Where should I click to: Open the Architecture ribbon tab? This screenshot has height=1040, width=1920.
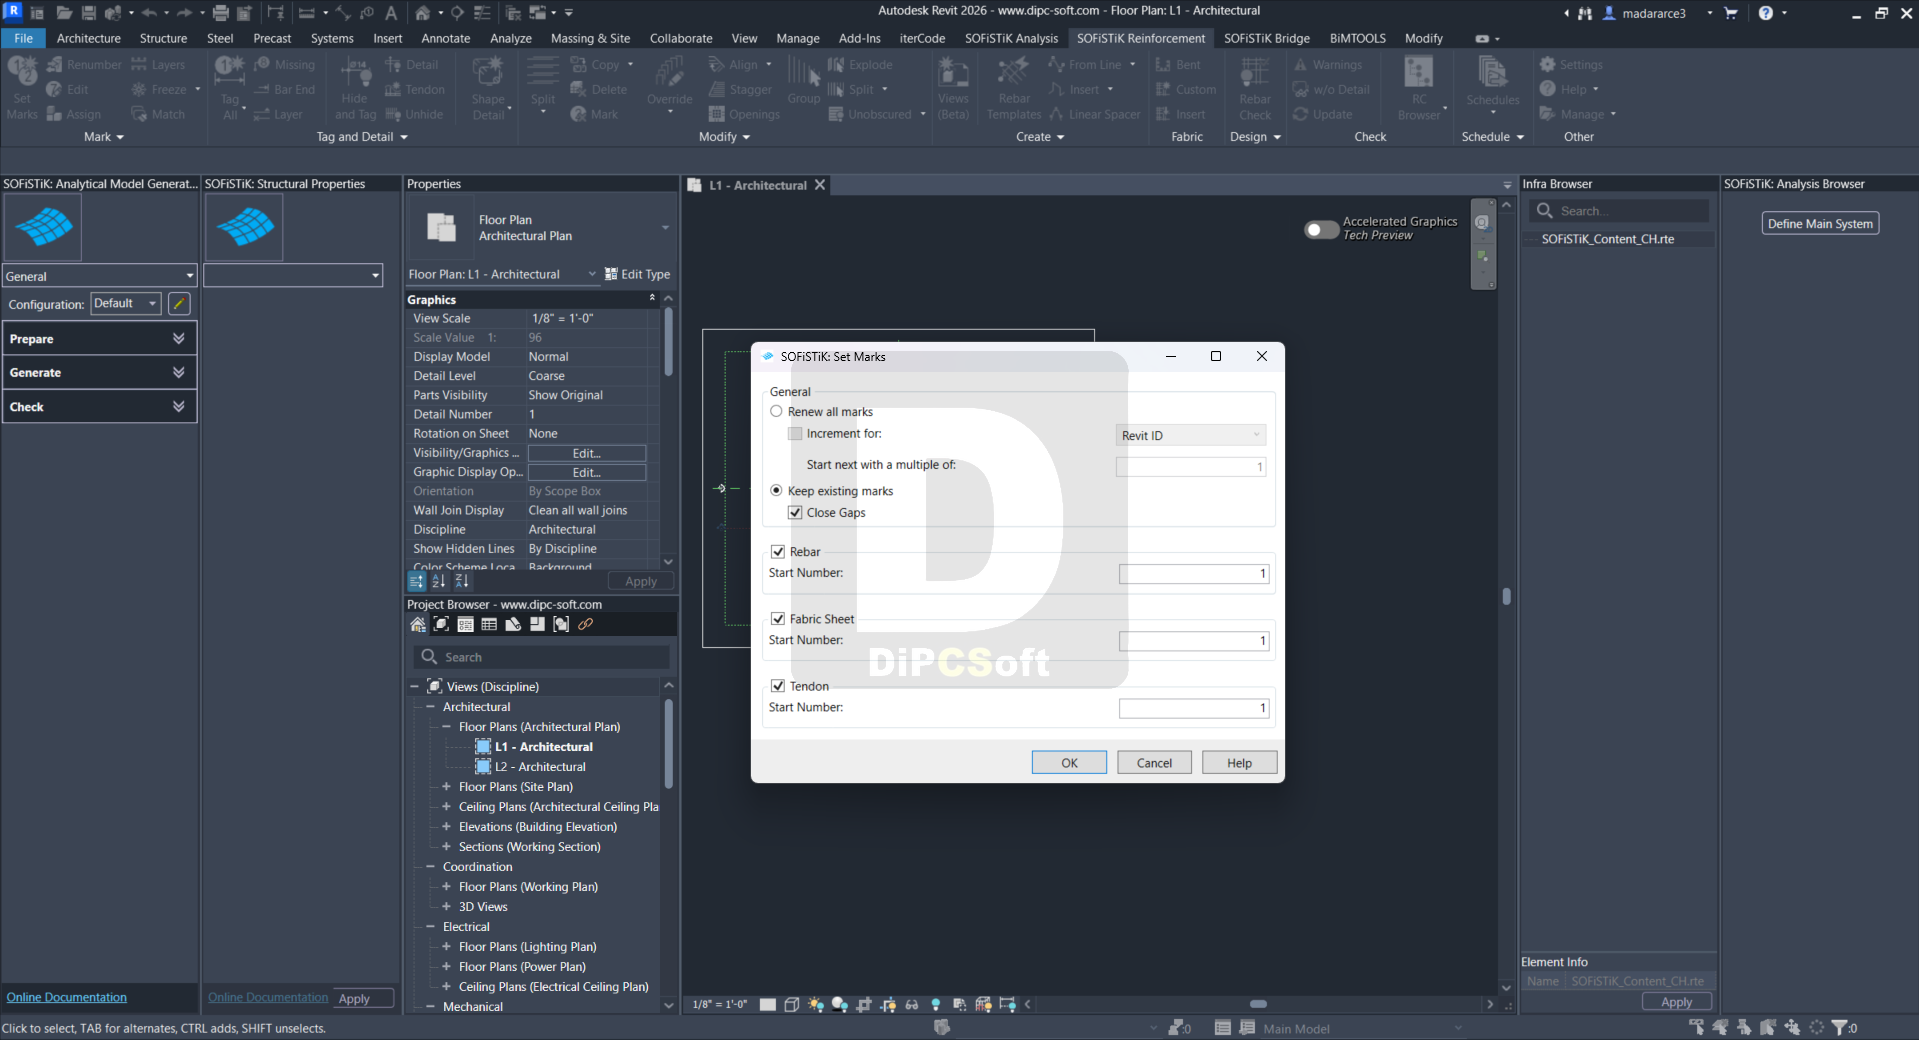coord(88,38)
